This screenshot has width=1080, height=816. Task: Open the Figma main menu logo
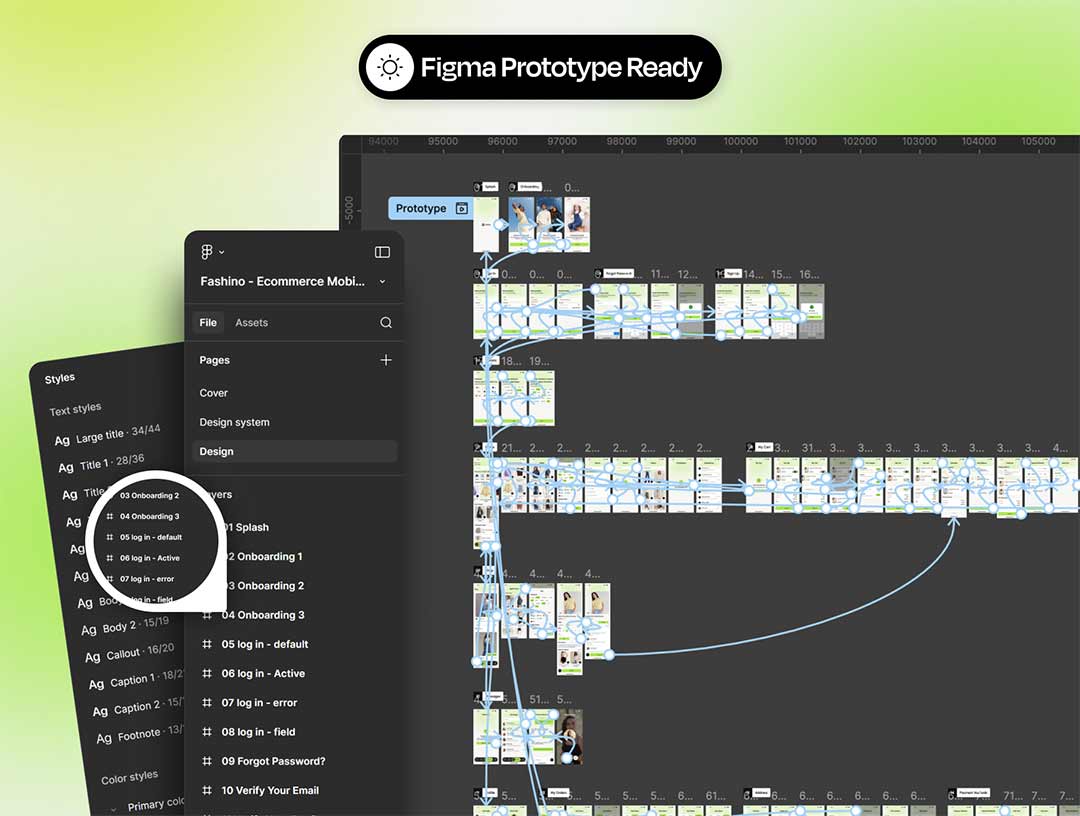pyautogui.click(x=206, y=252)
